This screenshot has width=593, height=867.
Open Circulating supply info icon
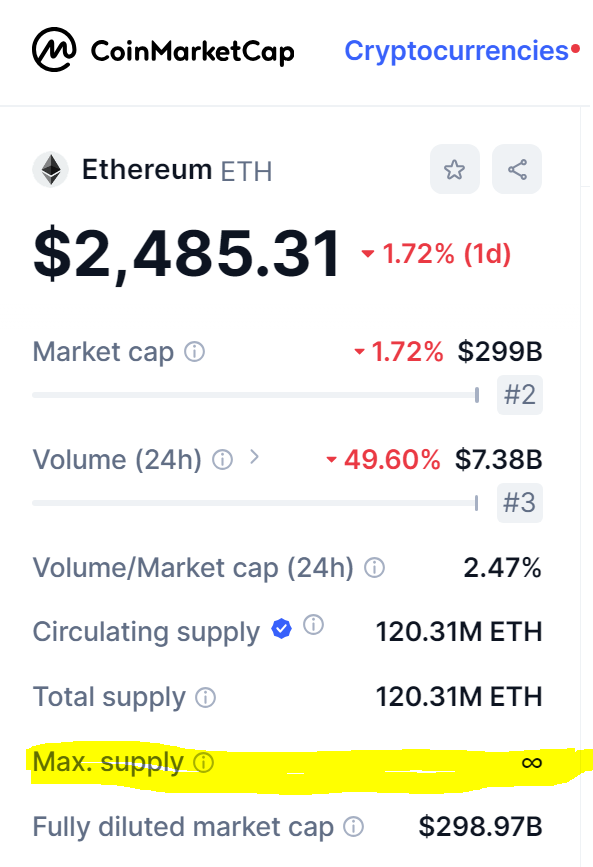(313, 625)
